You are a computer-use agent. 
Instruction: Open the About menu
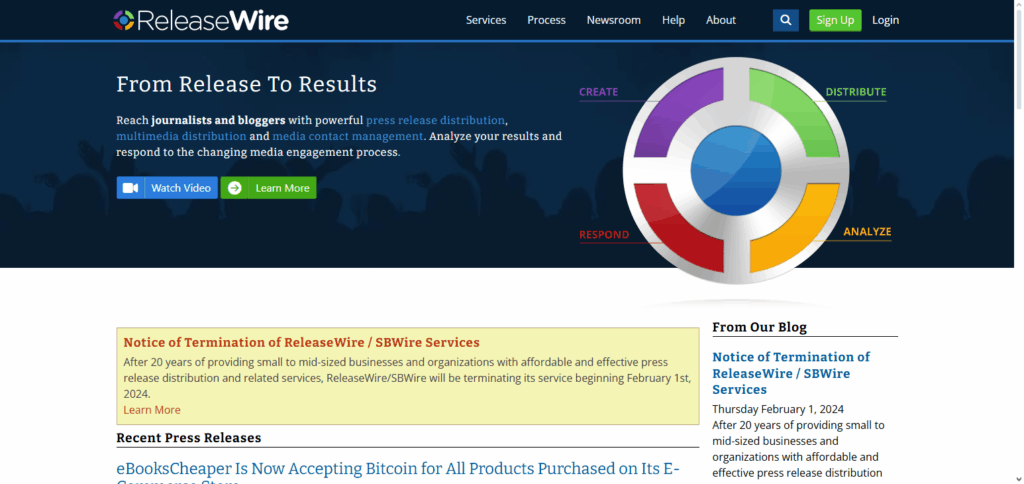(721, 20)
